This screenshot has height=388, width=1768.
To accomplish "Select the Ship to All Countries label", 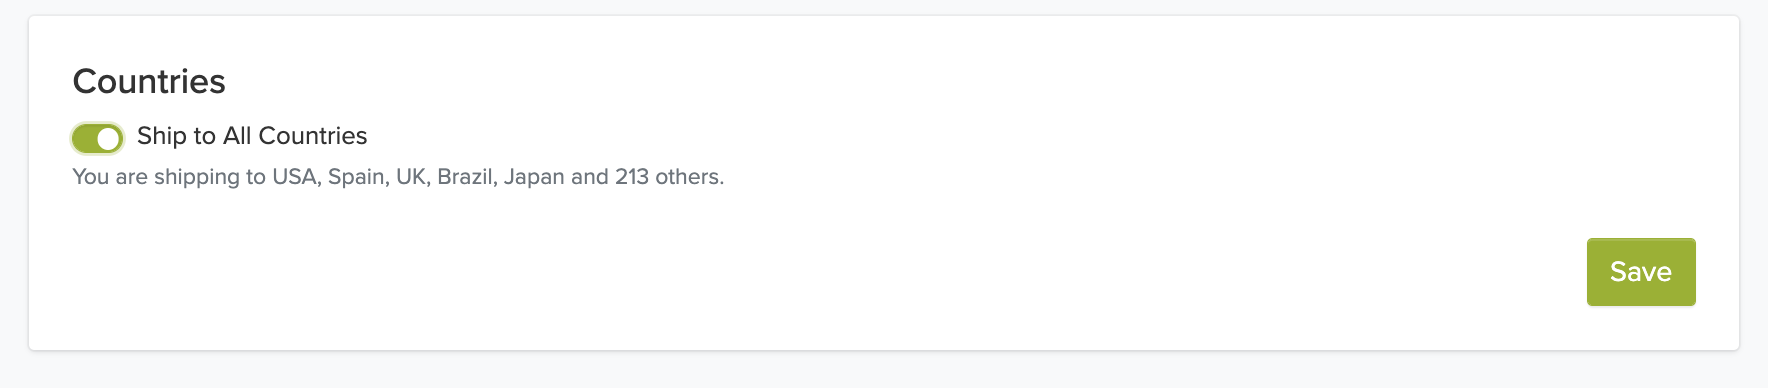I will (x=252, y=136).
